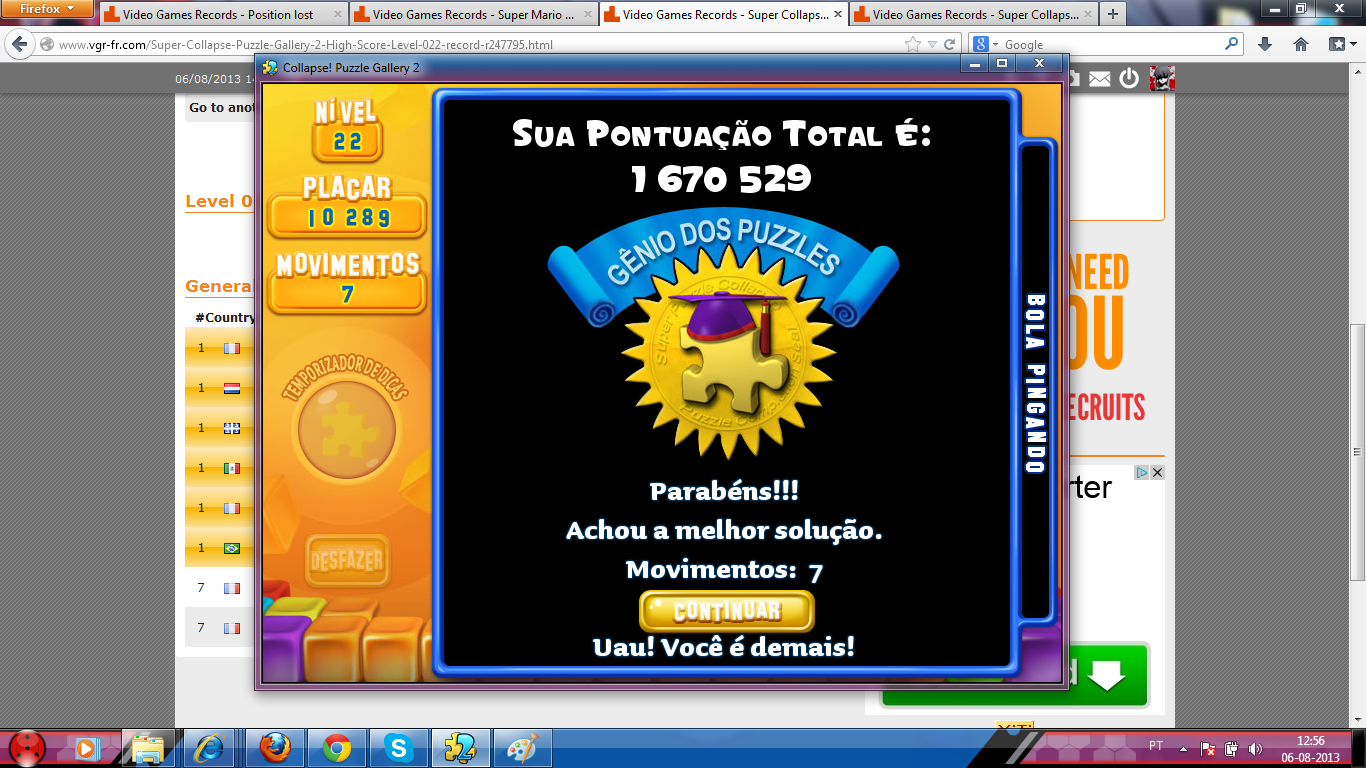Switch to the Super Mario tab
This screenshot has width=1366, height=768.
click(x=472, y=15)
